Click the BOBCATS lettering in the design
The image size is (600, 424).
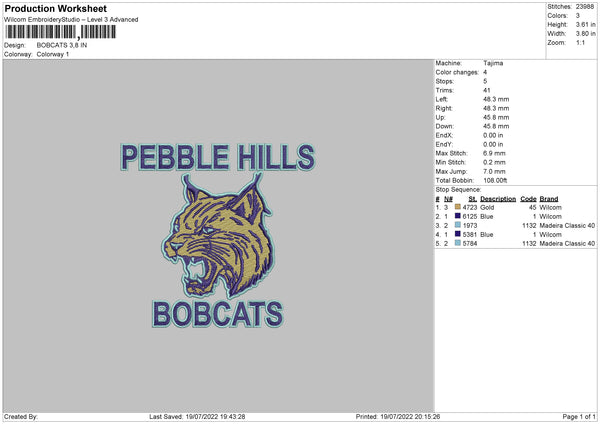(x=218, y=314)
